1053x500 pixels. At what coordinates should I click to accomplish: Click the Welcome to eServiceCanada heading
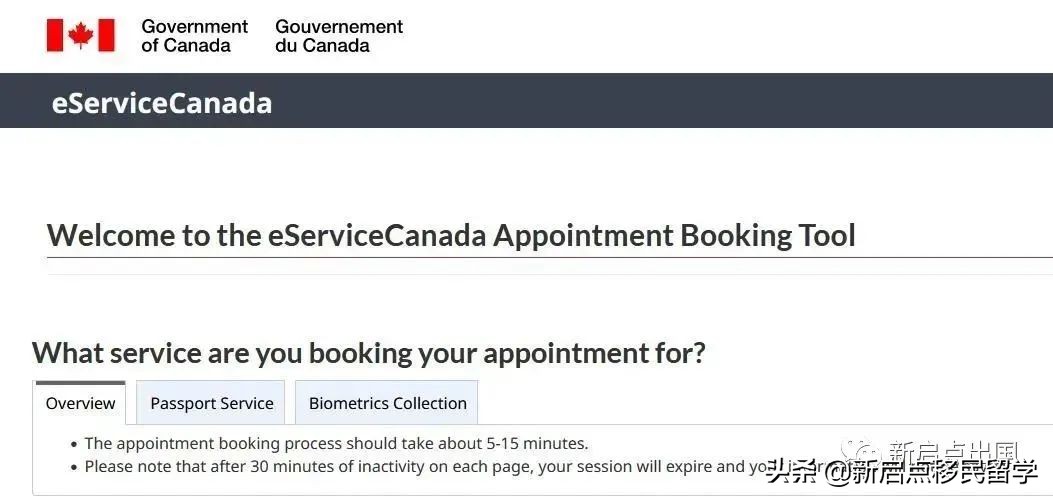(x=450, y=235)
